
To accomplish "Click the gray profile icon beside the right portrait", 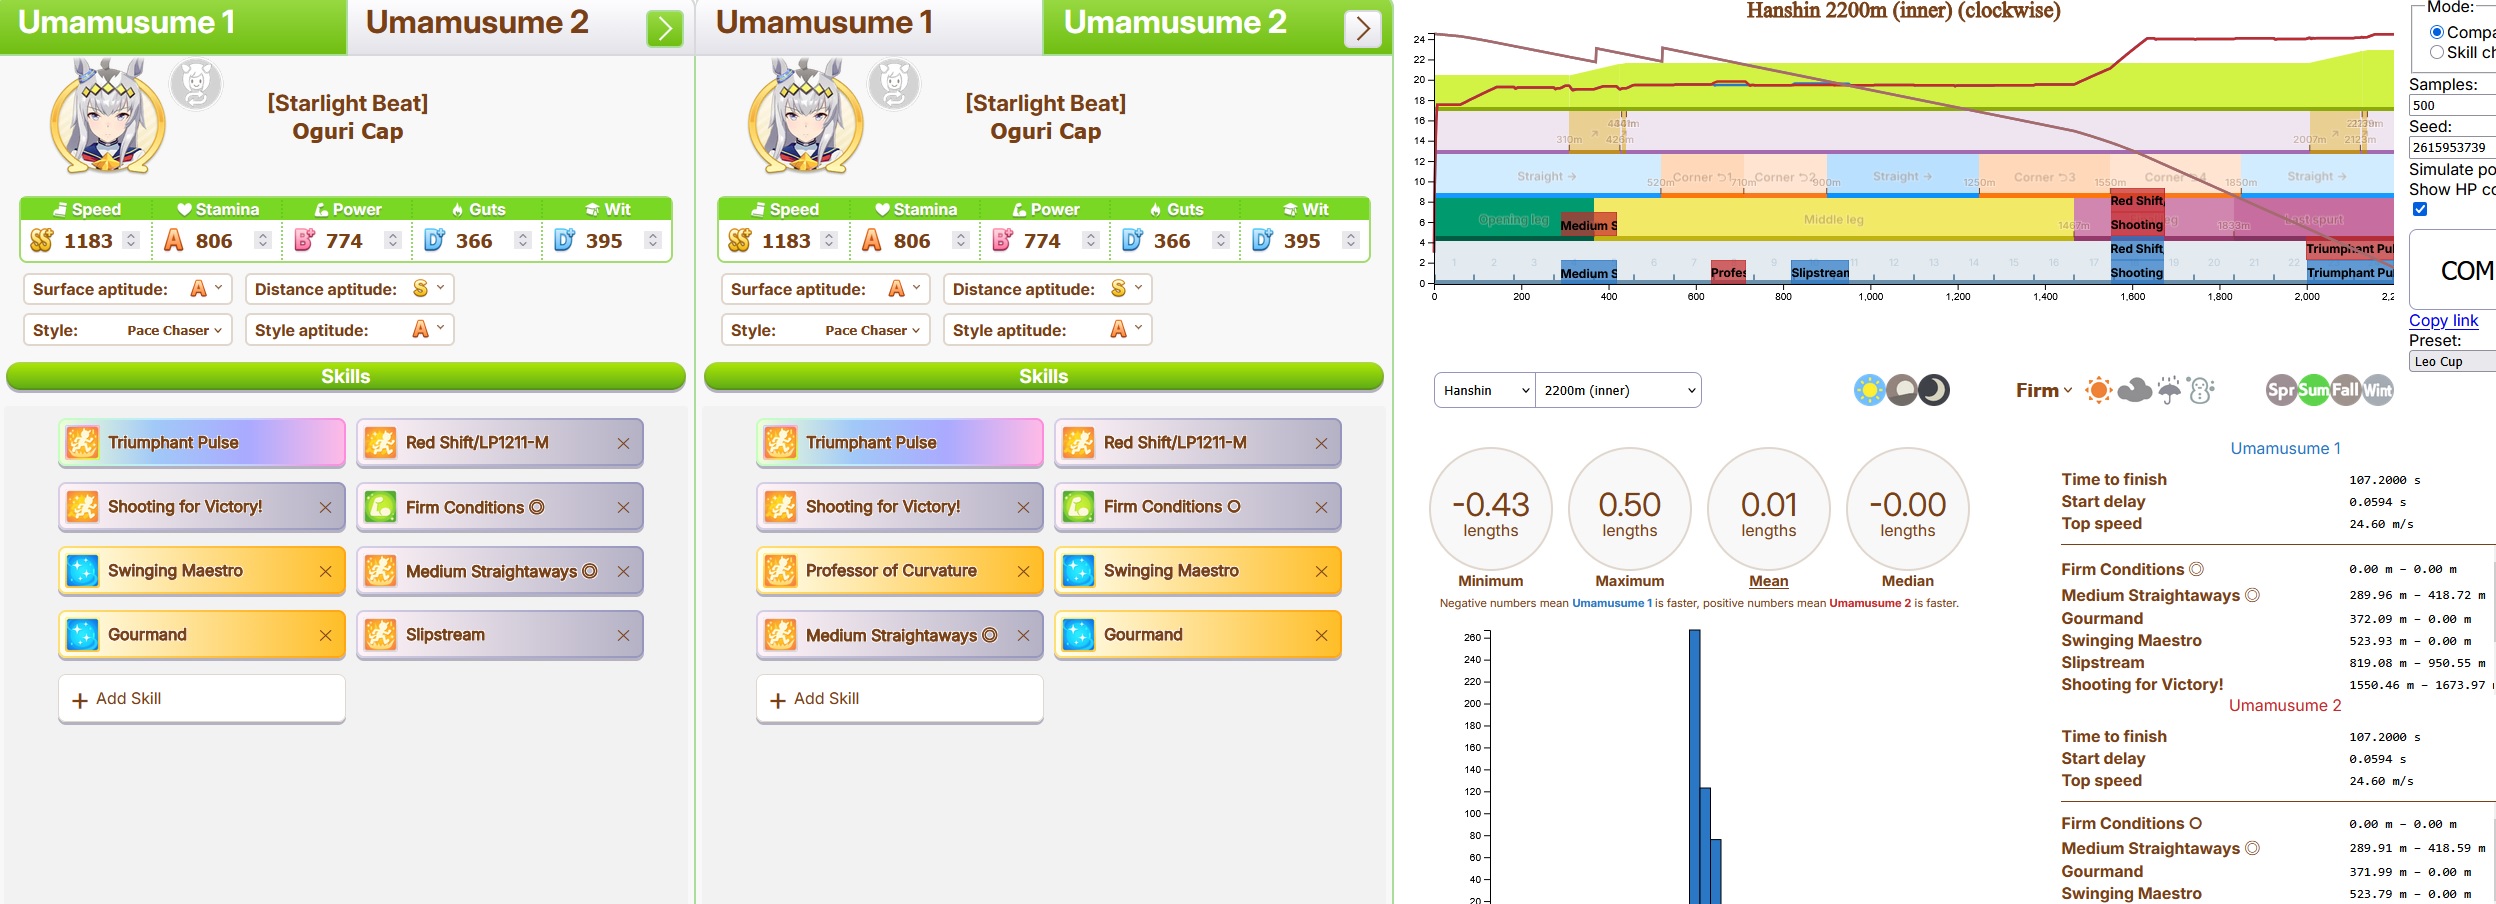I will click(894, 84).
